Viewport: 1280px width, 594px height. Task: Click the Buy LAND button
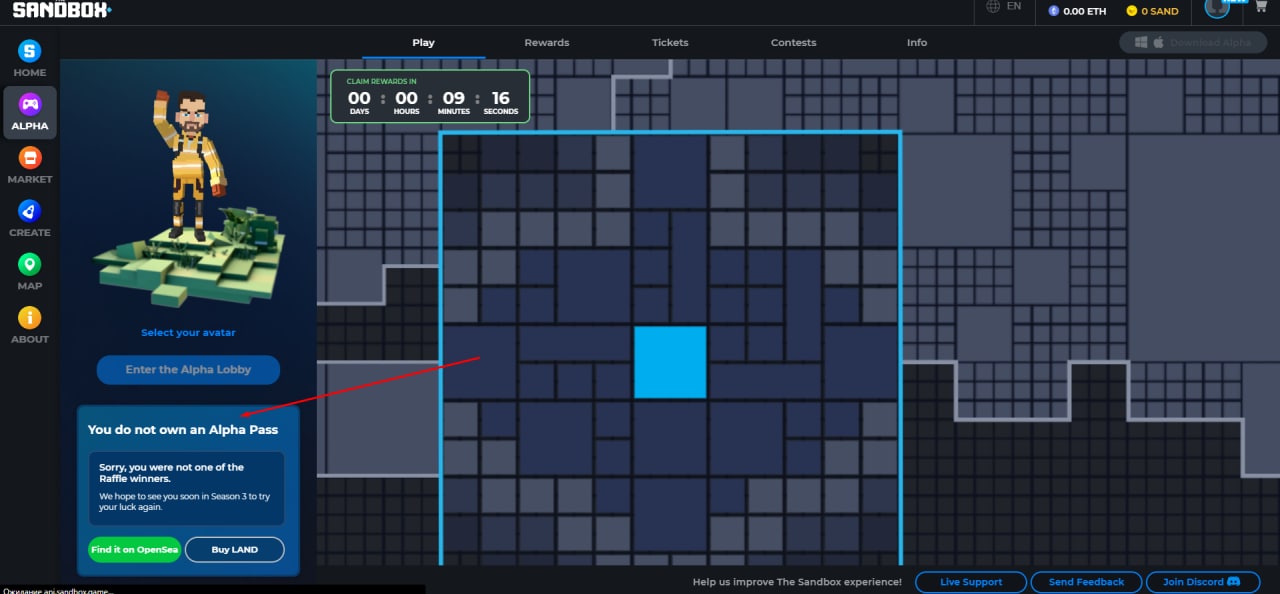coord(234,550)
